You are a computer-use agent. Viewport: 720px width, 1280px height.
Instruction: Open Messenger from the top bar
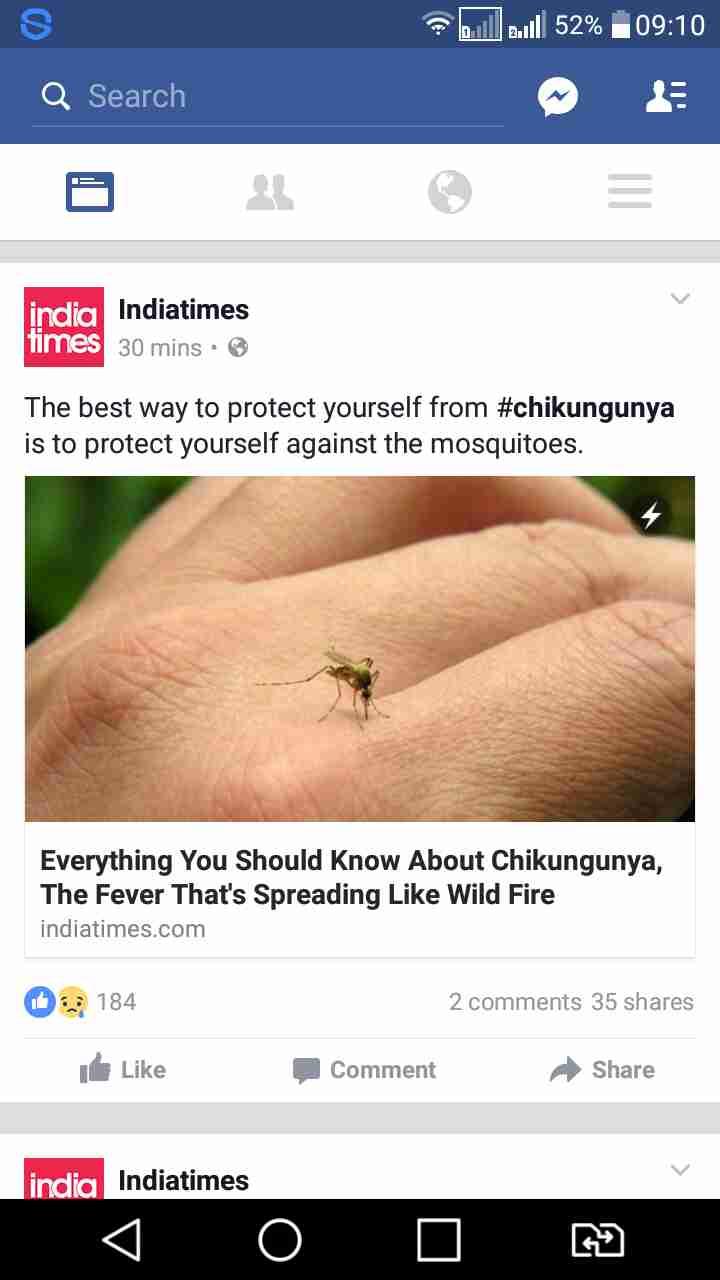click(x=558, y=96)
